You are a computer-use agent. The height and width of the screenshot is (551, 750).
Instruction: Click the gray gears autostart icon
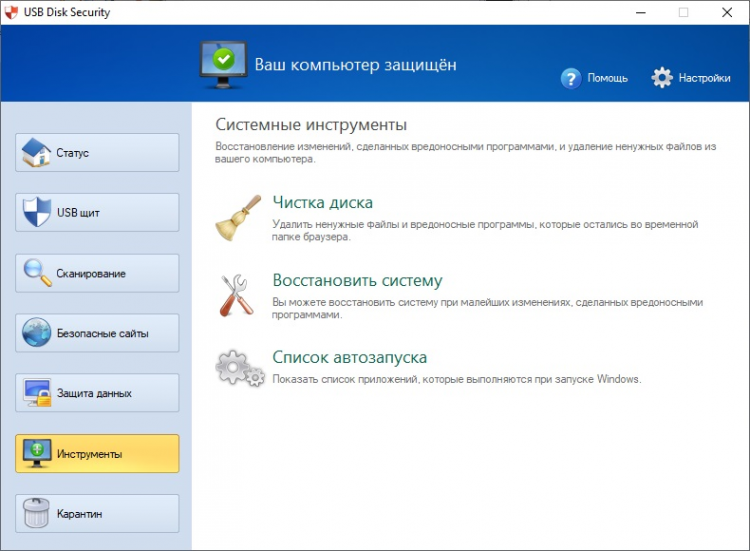240,368
